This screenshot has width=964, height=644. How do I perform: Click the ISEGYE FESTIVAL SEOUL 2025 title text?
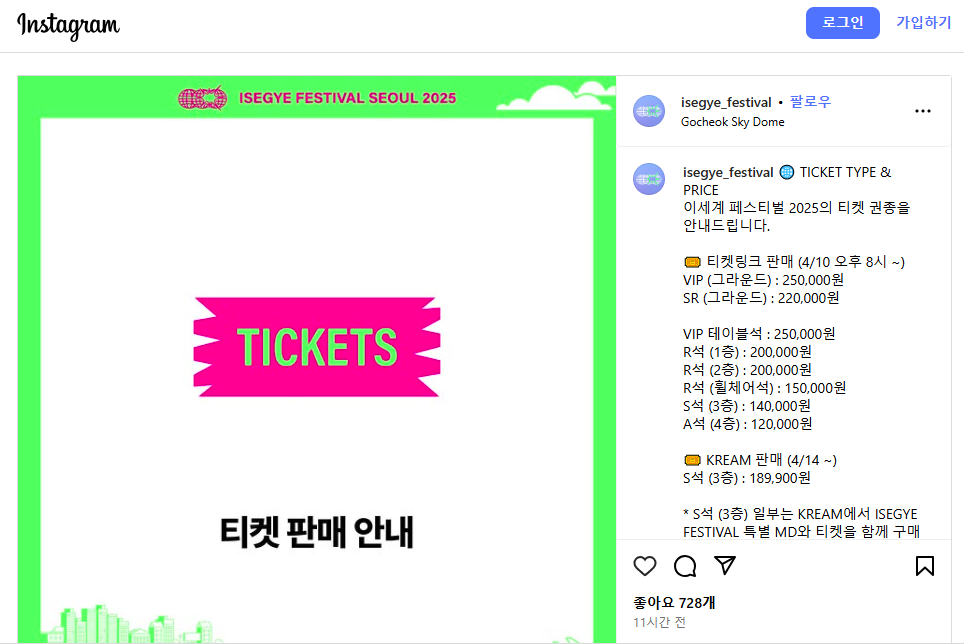coord(347,98)
